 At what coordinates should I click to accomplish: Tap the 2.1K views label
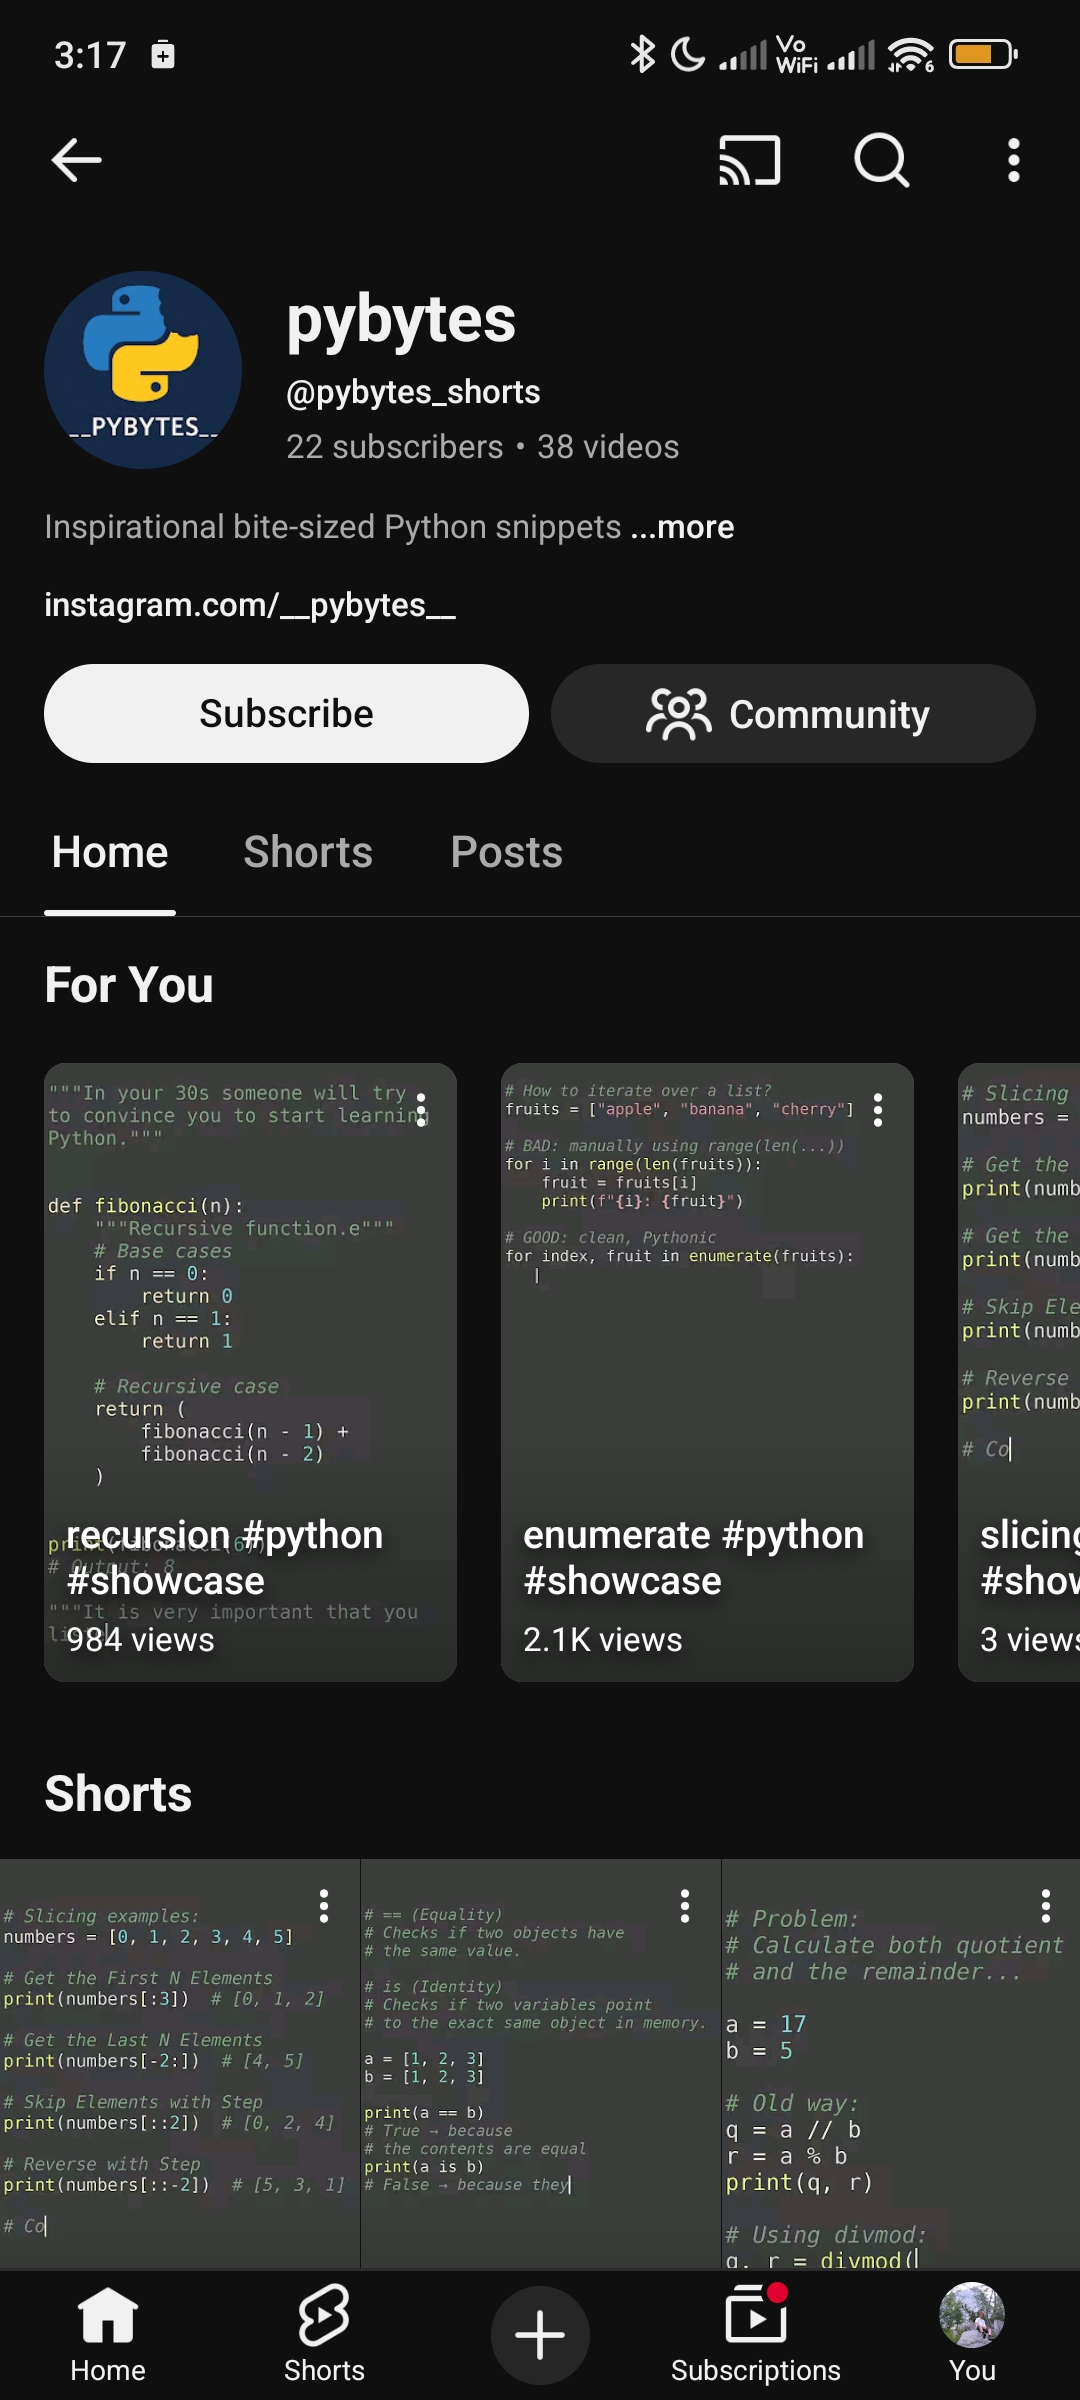click(603, 1640)
